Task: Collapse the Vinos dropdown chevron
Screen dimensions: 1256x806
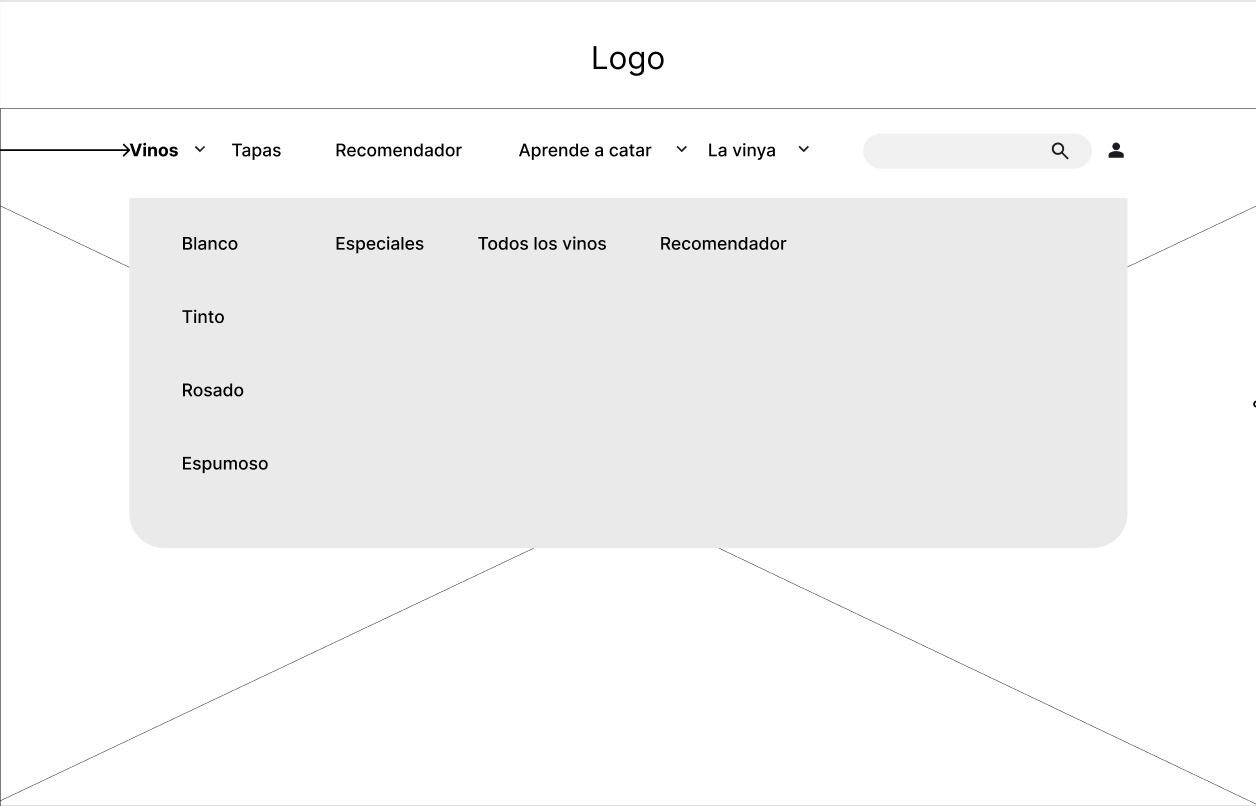Action: click(x=200, y=150)
